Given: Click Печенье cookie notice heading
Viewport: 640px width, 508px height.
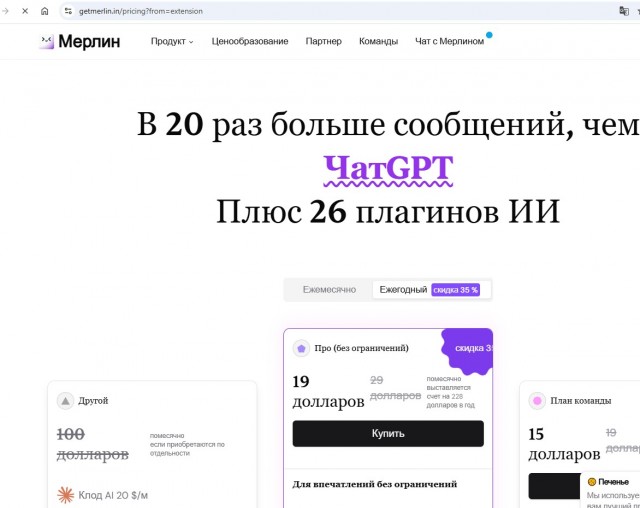Looking at the screenshot, I should [x=613, y=482].
